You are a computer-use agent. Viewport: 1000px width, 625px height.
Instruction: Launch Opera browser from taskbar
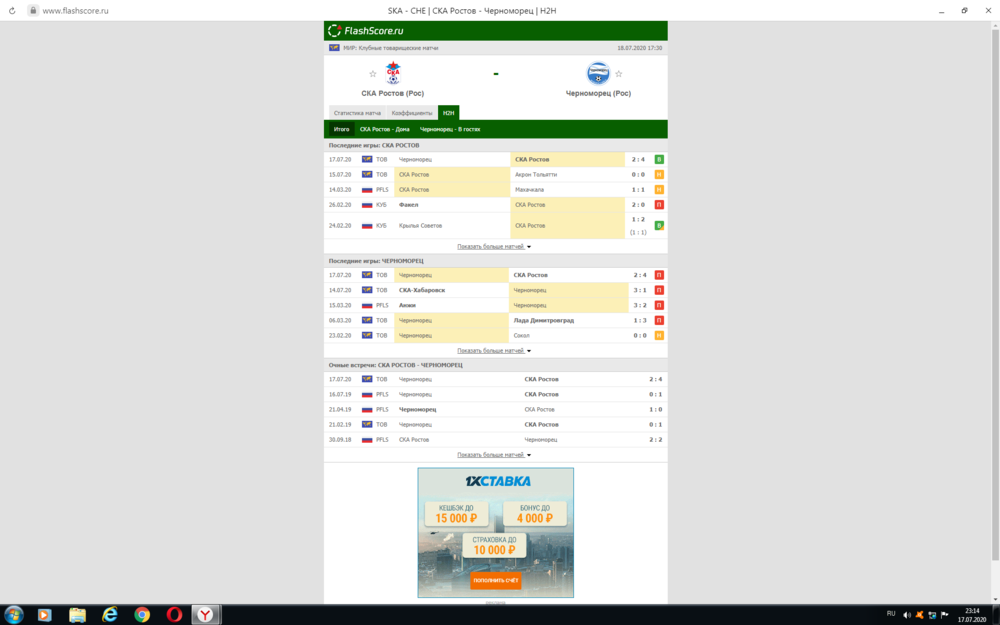click(173, 615)
